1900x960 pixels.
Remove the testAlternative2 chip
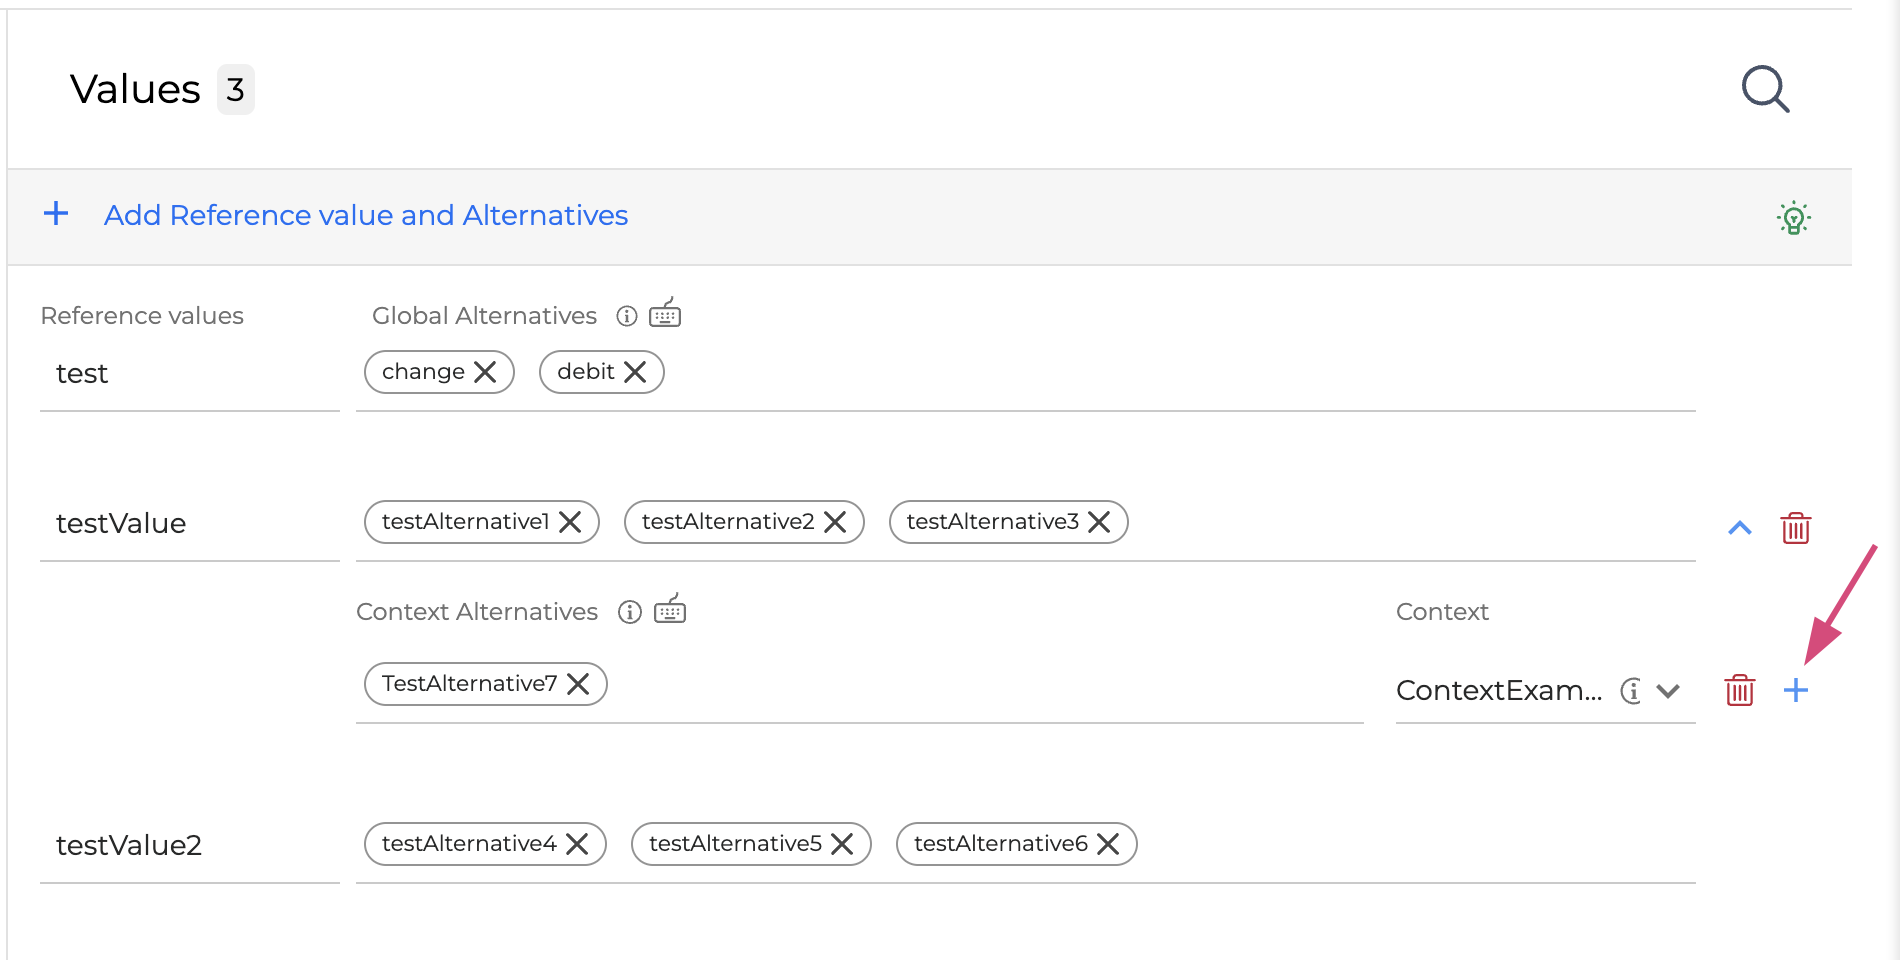point(835,522)
